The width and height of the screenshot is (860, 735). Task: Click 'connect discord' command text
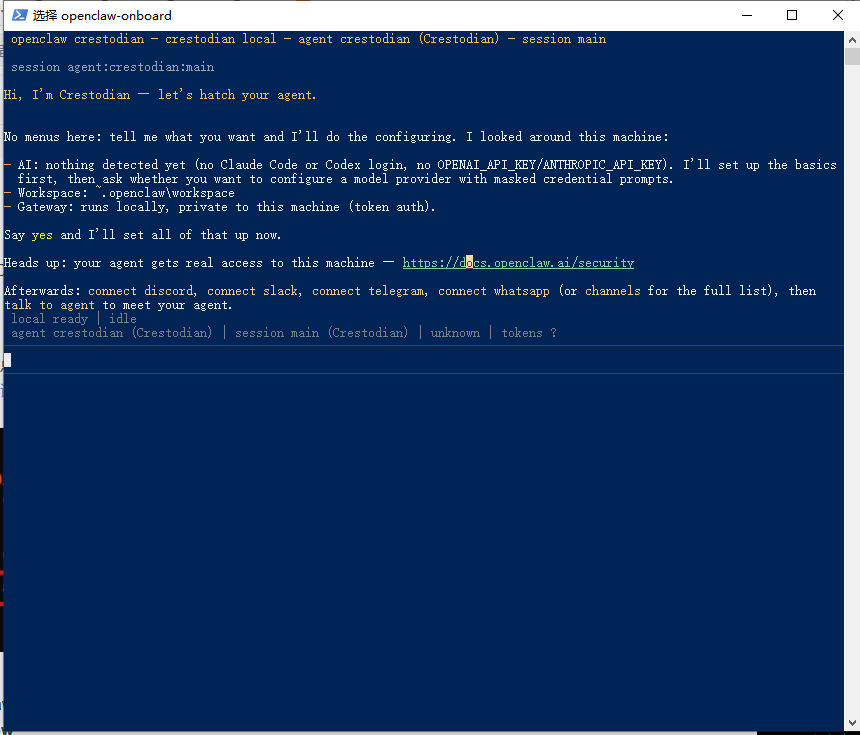pyautogui.click(x=141, y=291)
